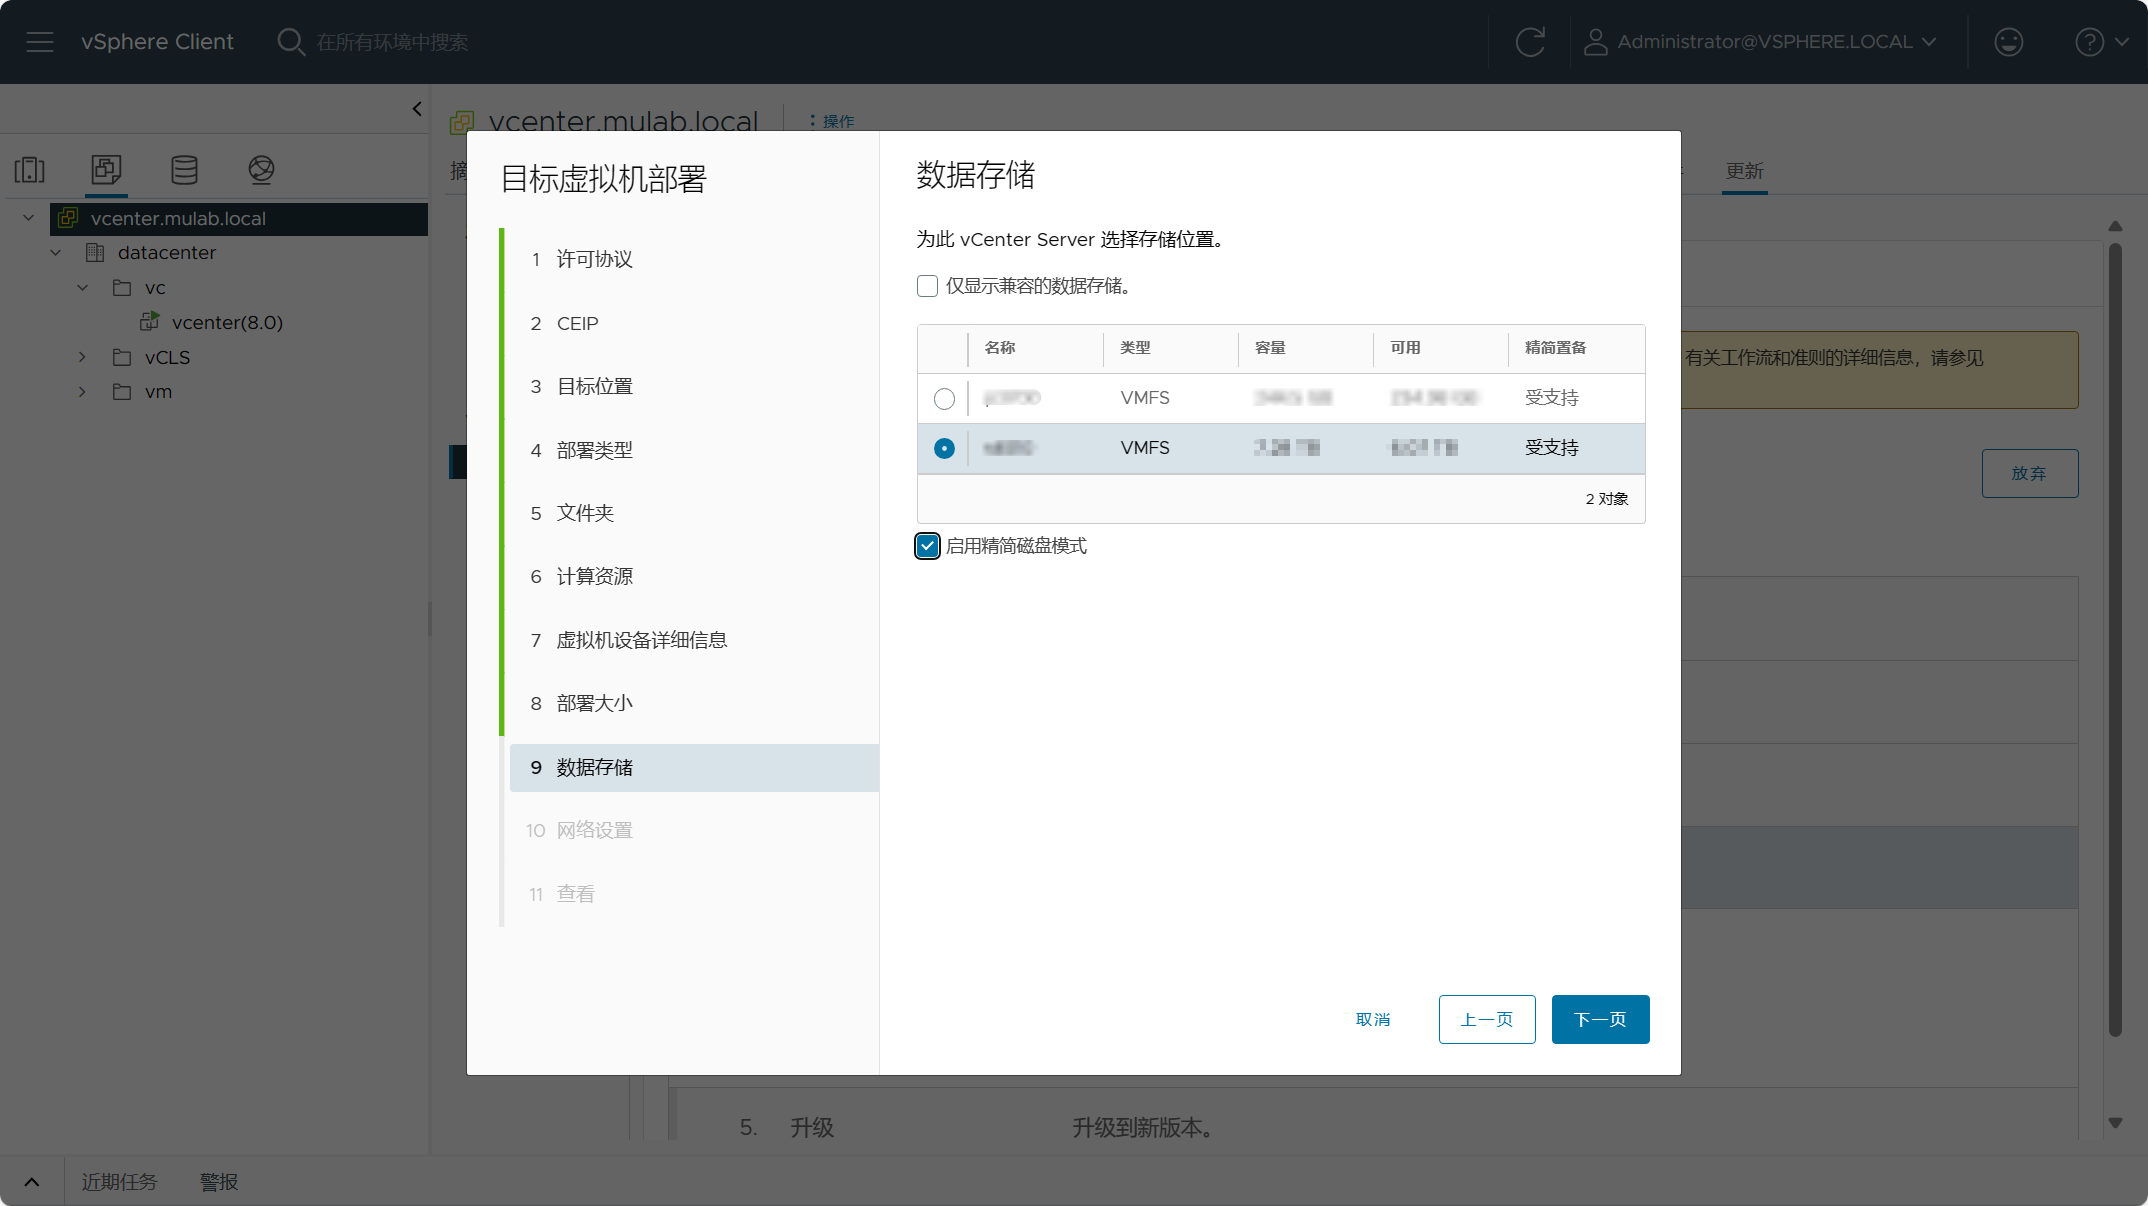Screen dimensions: 2148x1206
Task: Open the smiley feedback icon
Action: pos(2008,42)
